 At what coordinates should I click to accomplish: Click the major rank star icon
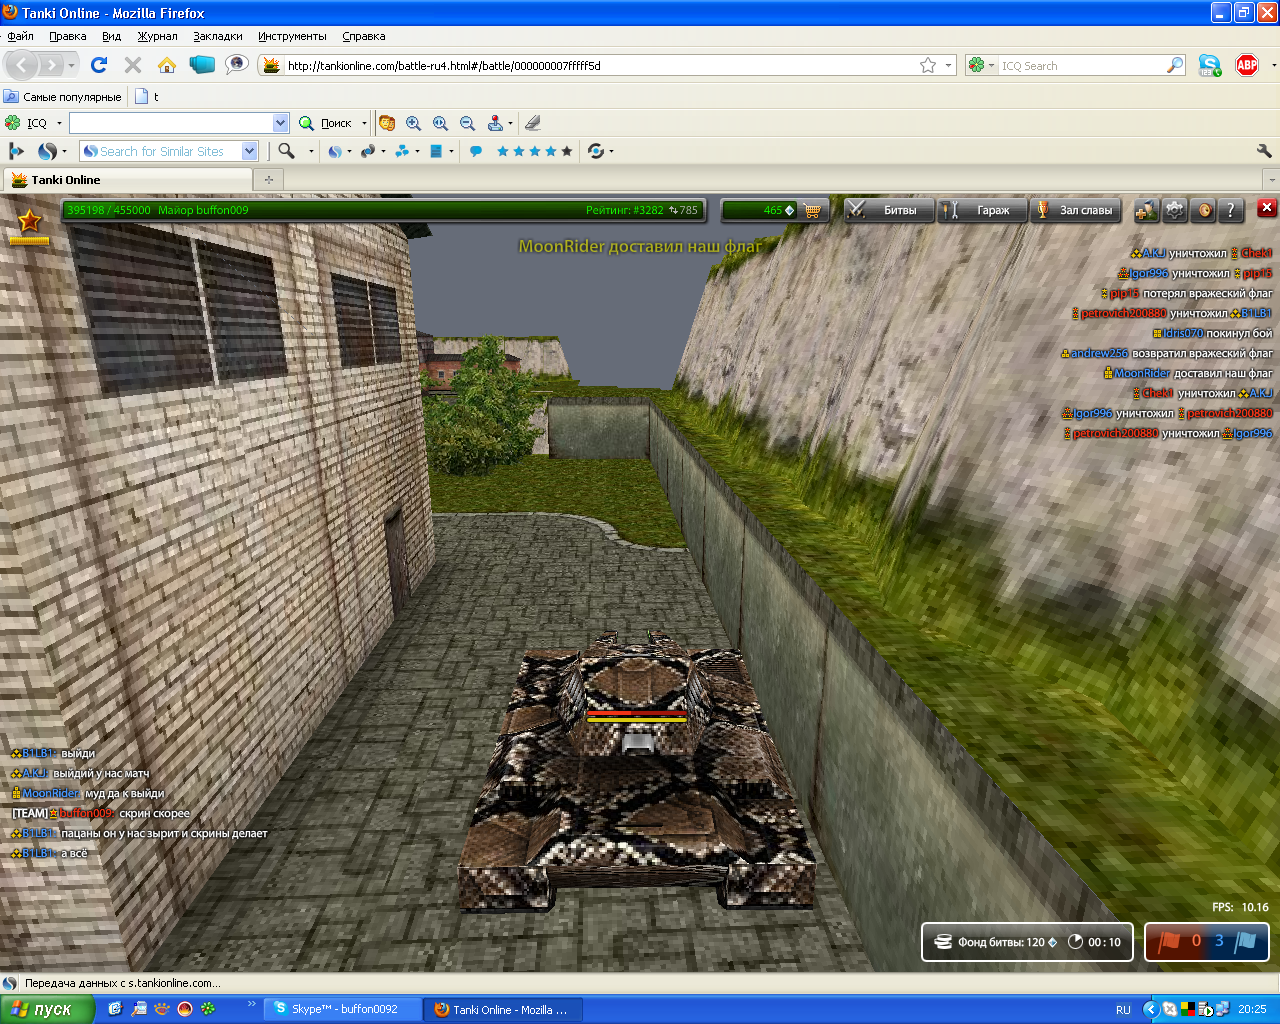(x=30, y=221)
